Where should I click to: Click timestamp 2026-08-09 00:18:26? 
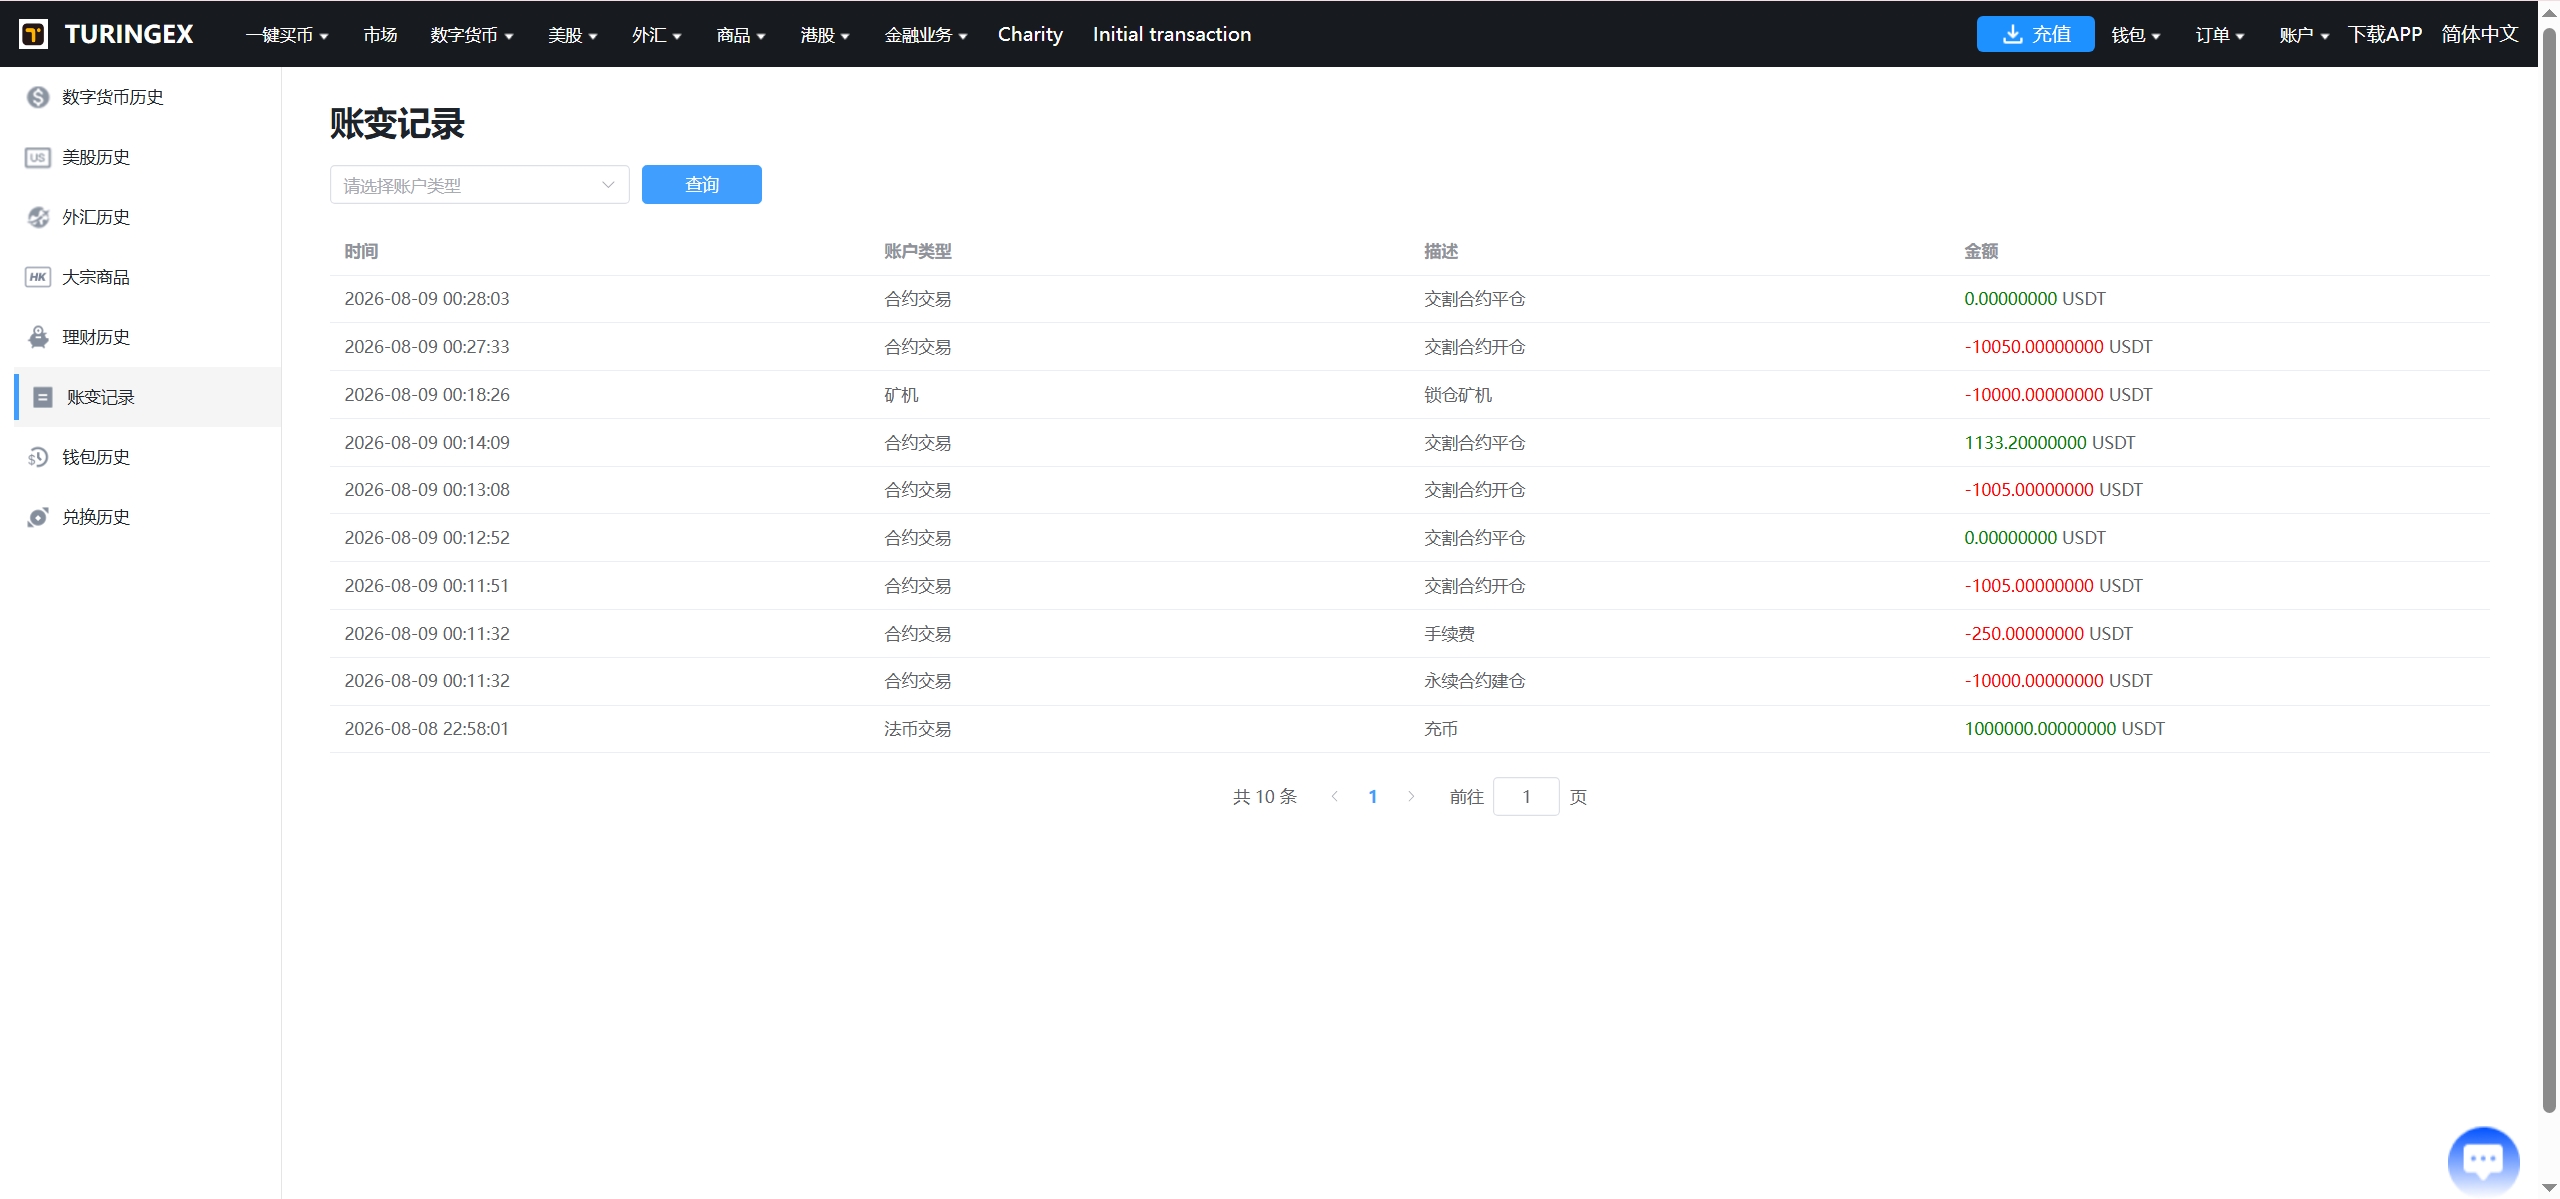point(427,395)
